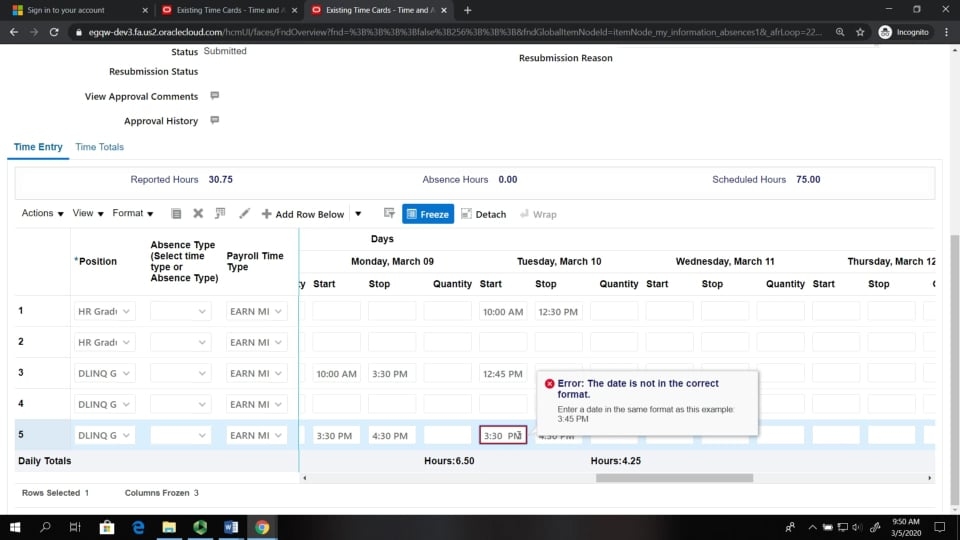Click the horizontal table scrollbar thumb
Viewport: 960px width, 540px height.
674,478
